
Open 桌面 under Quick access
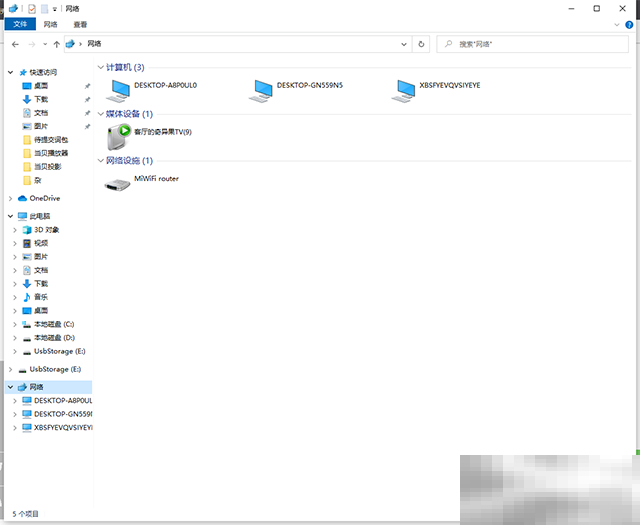tap(41, 86)
